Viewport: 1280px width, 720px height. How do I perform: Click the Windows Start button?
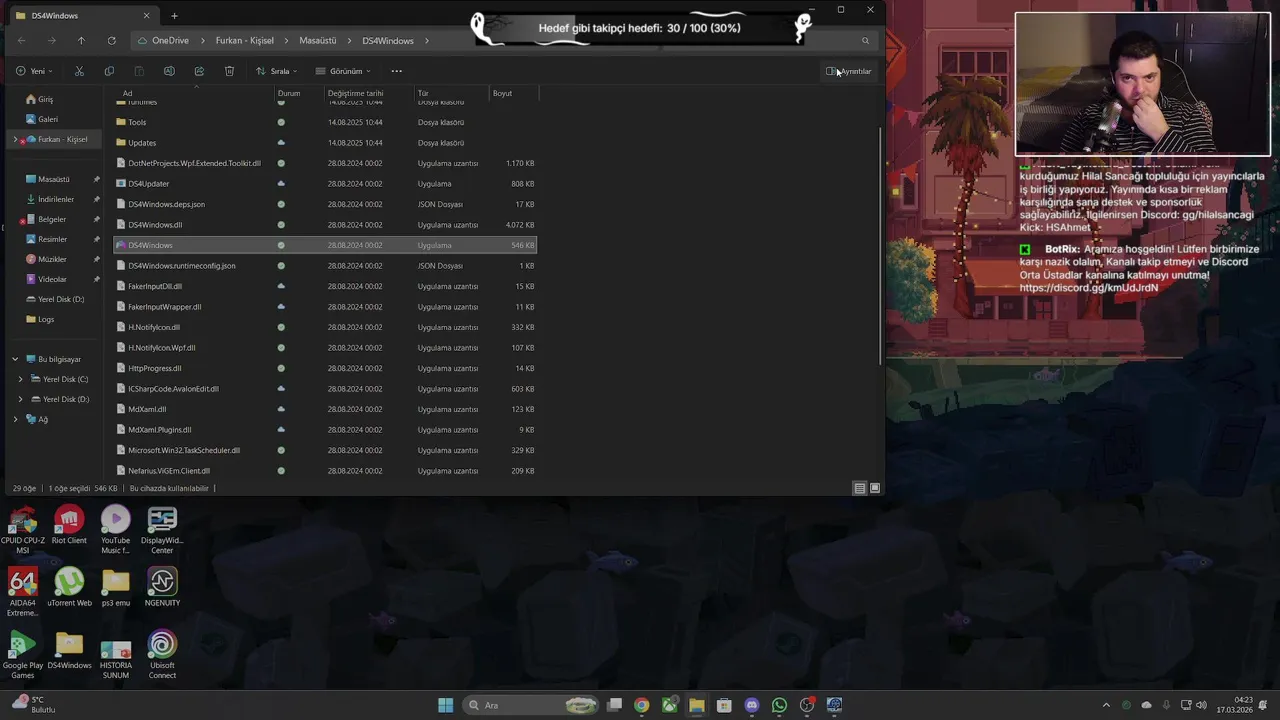coord(445,705)
